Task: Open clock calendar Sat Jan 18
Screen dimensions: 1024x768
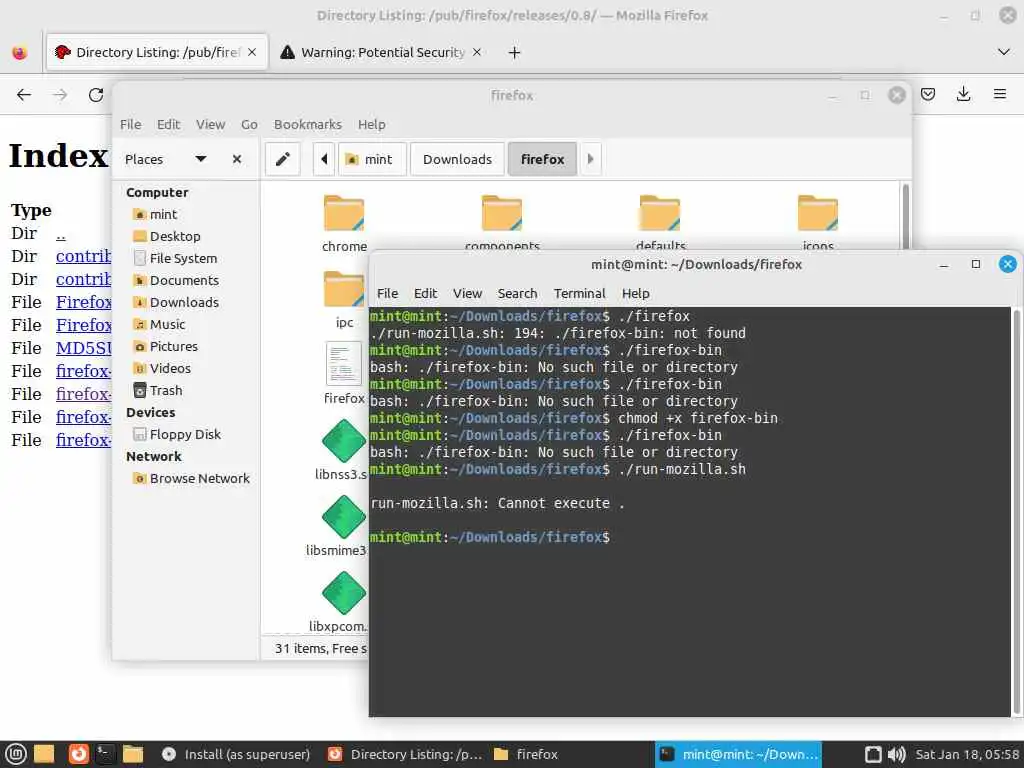Action: coord(967,754)
